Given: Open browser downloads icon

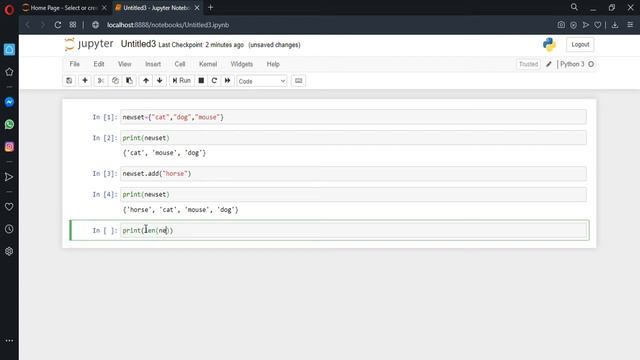Looking at the screenshot, I should click(x=615, y=25).
